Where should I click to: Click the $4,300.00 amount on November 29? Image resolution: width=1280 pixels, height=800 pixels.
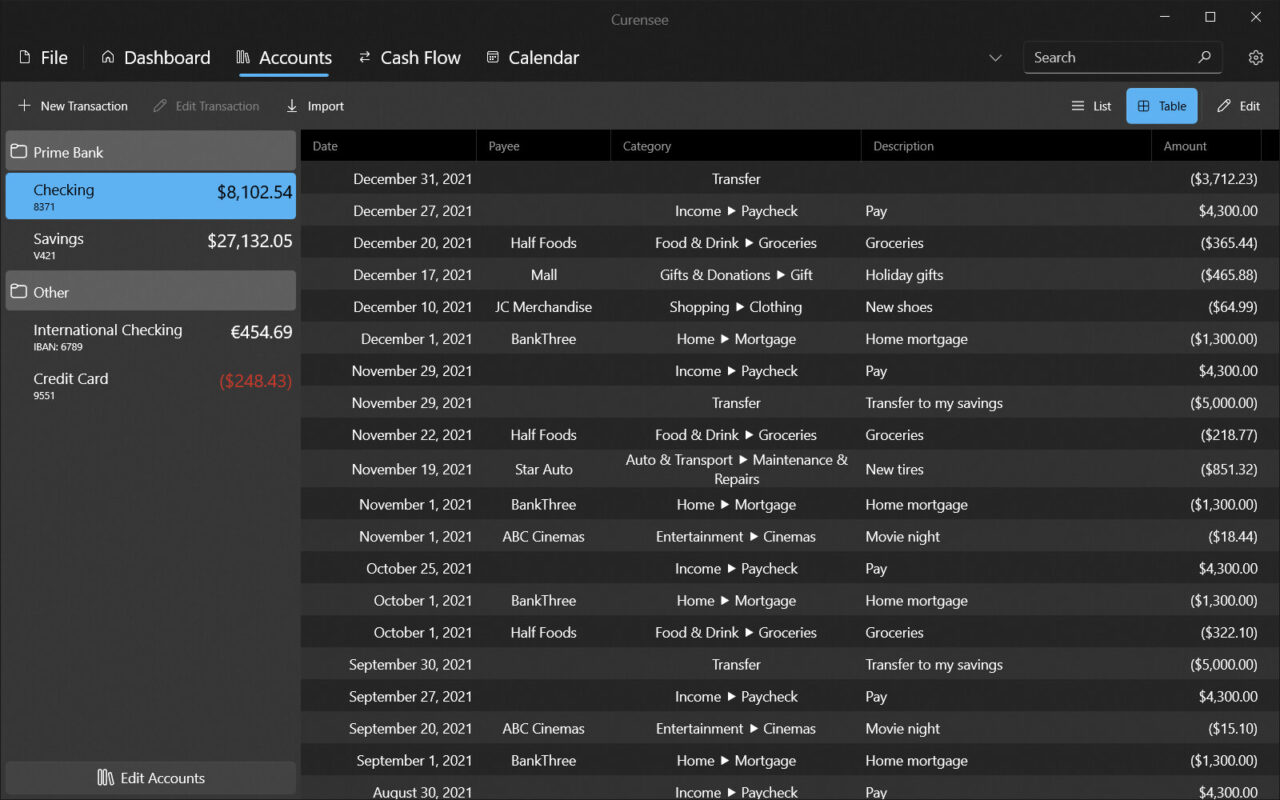(1228, 371)
